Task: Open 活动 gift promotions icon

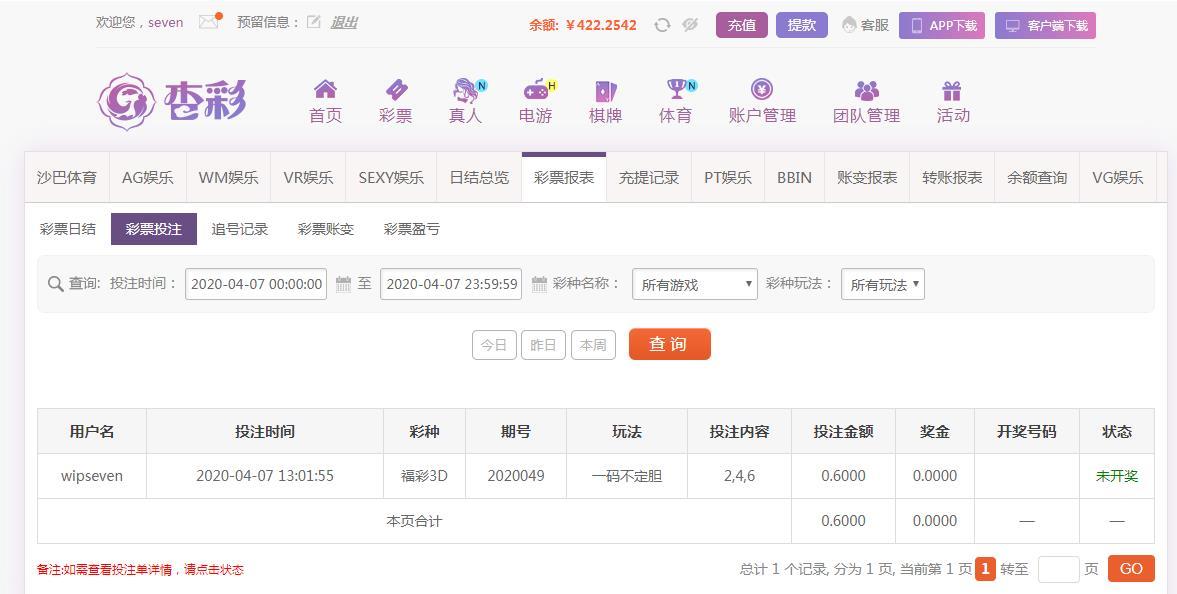Action: pos(952,91)
